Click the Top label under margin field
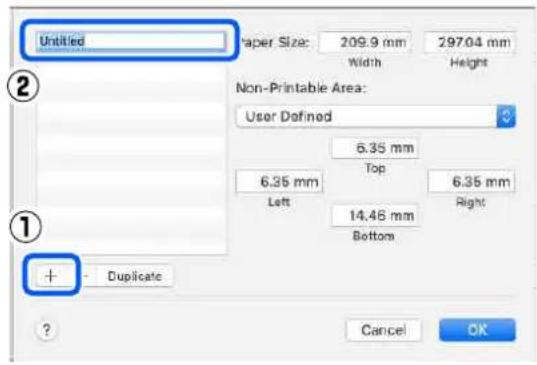The width and height of the screenshot is (537, 365). 375,168
